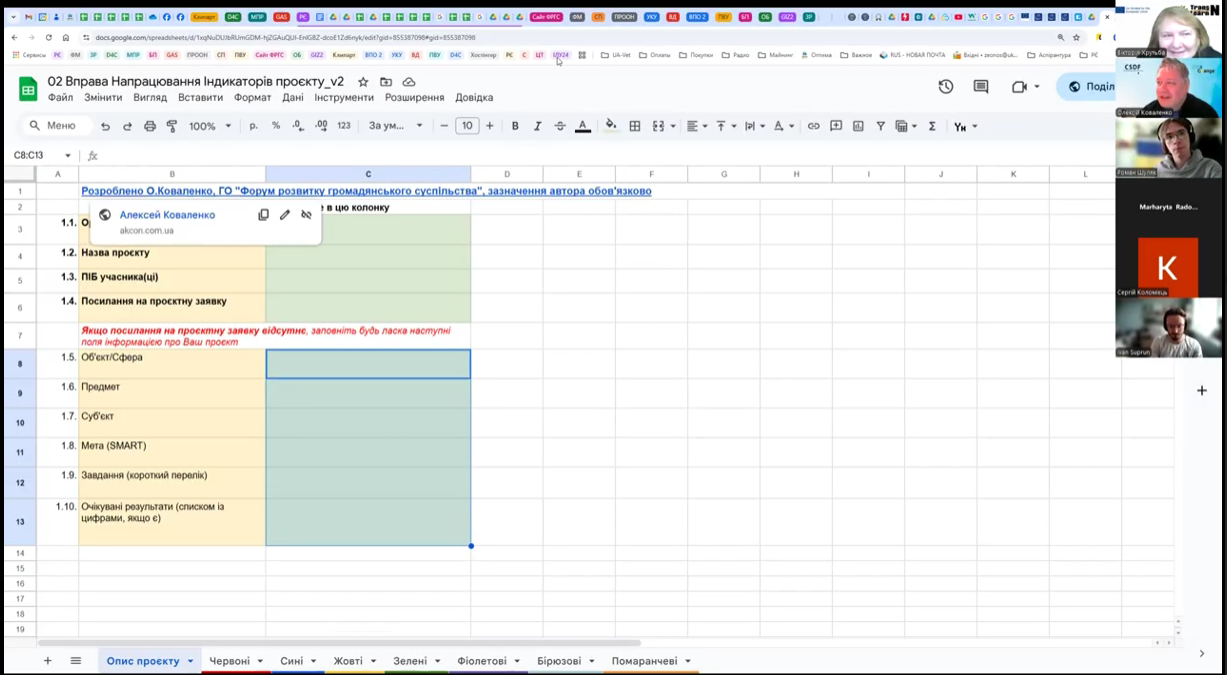Click the font size field showing 10
The width and height of the screenshot is (1227, 675).
click(x=467, y=126)
